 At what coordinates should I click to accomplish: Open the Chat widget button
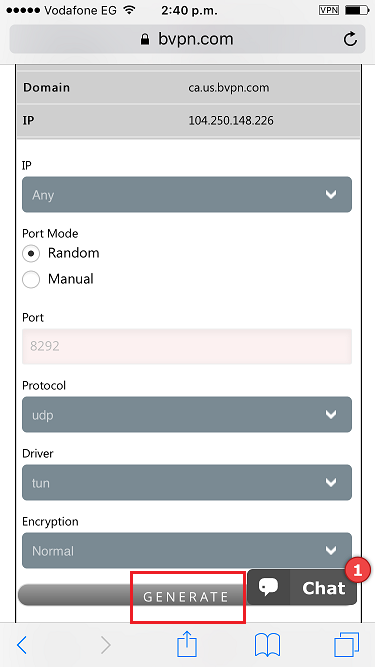pyautogui.click(x=302, y=587)
